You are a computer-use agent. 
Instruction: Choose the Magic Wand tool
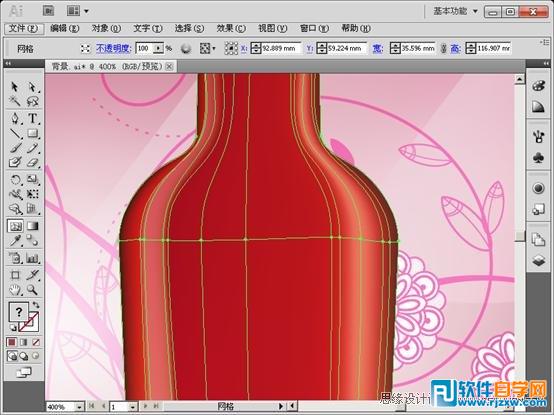click(x=15, y=101)
